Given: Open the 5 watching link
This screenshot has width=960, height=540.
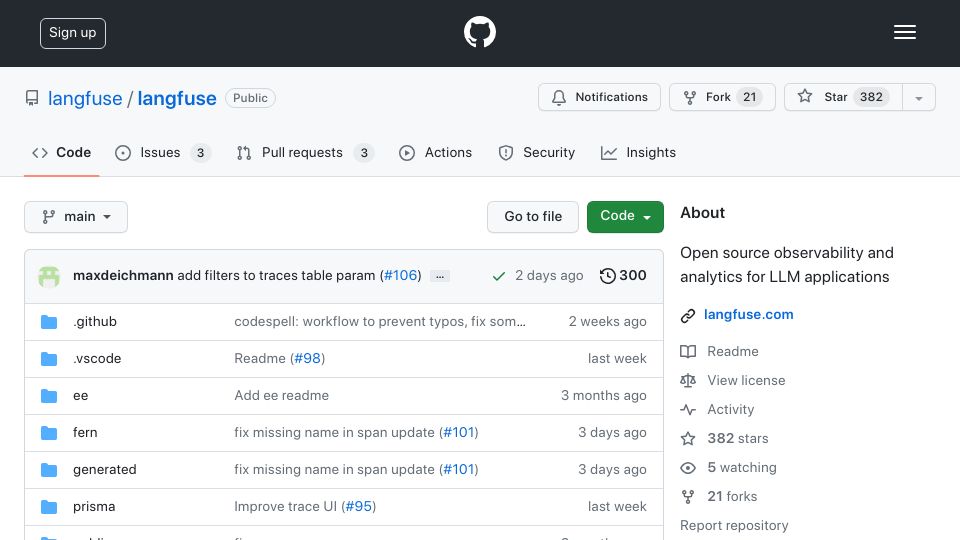Looking at the screenshot, I should (742, 468).
